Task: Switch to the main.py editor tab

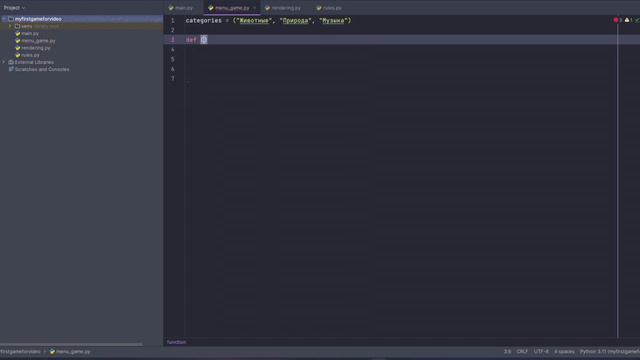Action: 181,8
